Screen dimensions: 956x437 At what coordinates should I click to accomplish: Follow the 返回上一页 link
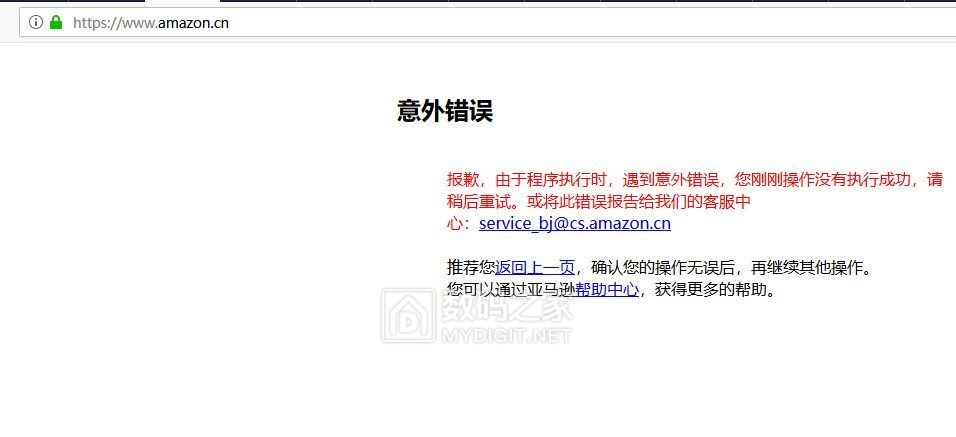click(x=535, y=268)
